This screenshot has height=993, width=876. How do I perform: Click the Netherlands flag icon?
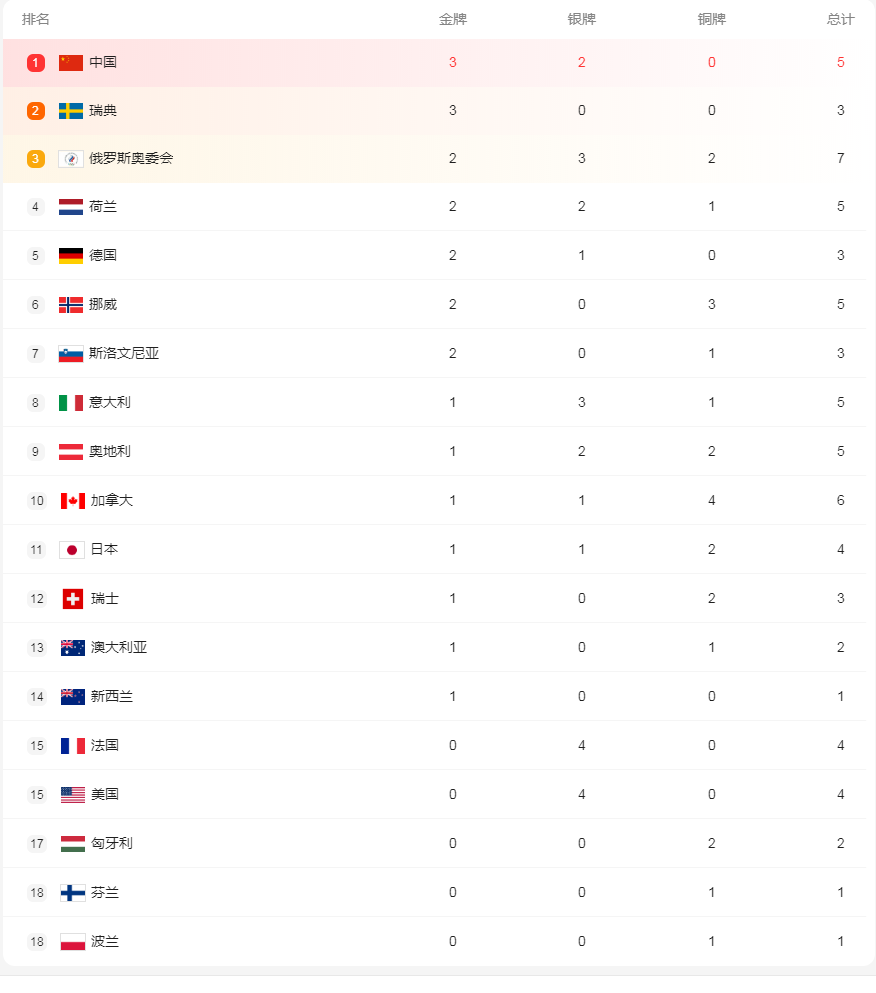tap(71, 207)
